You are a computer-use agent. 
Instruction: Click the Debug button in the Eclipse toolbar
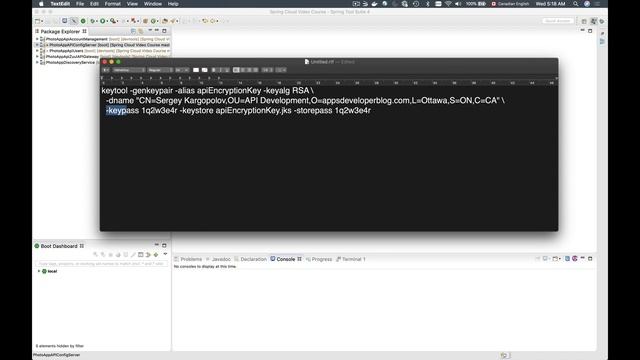pos(92,21)
